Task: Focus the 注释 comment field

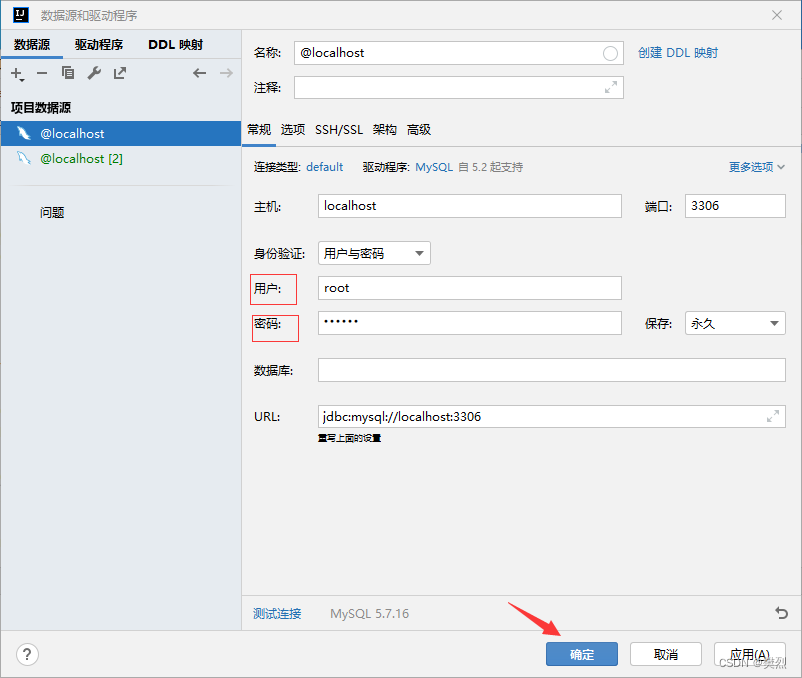Action: 458,87
